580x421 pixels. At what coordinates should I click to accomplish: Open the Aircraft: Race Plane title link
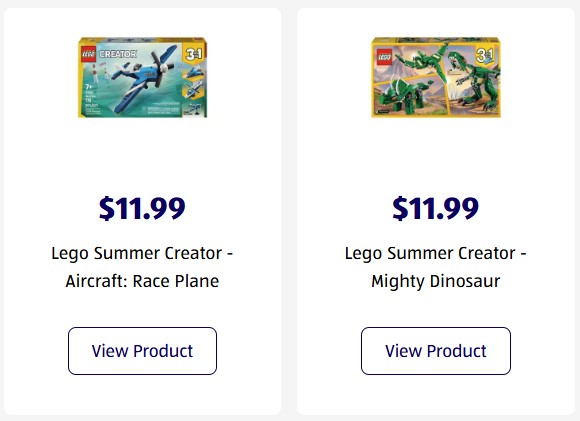142,267
